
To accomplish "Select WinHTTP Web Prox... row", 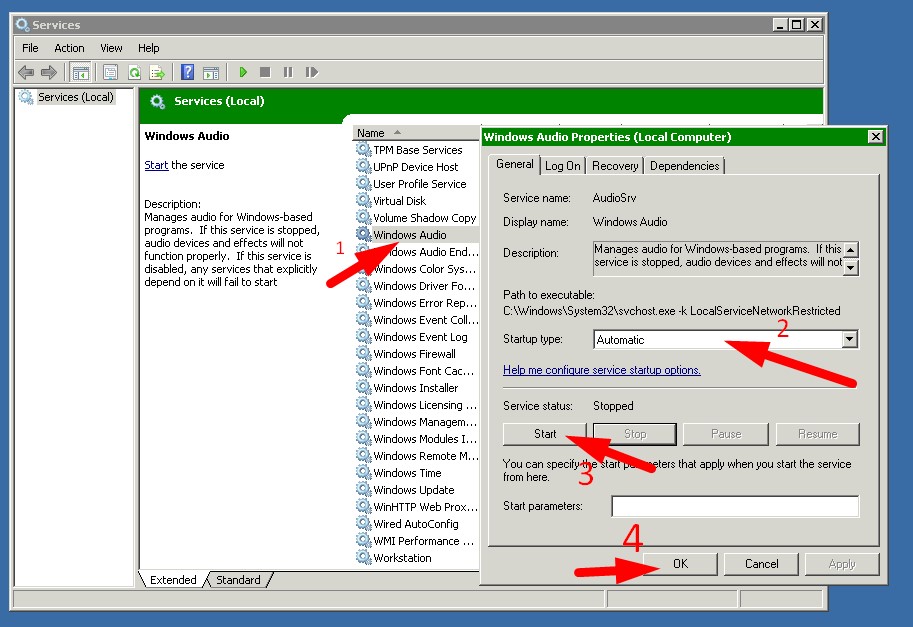I will pos(425,506).
